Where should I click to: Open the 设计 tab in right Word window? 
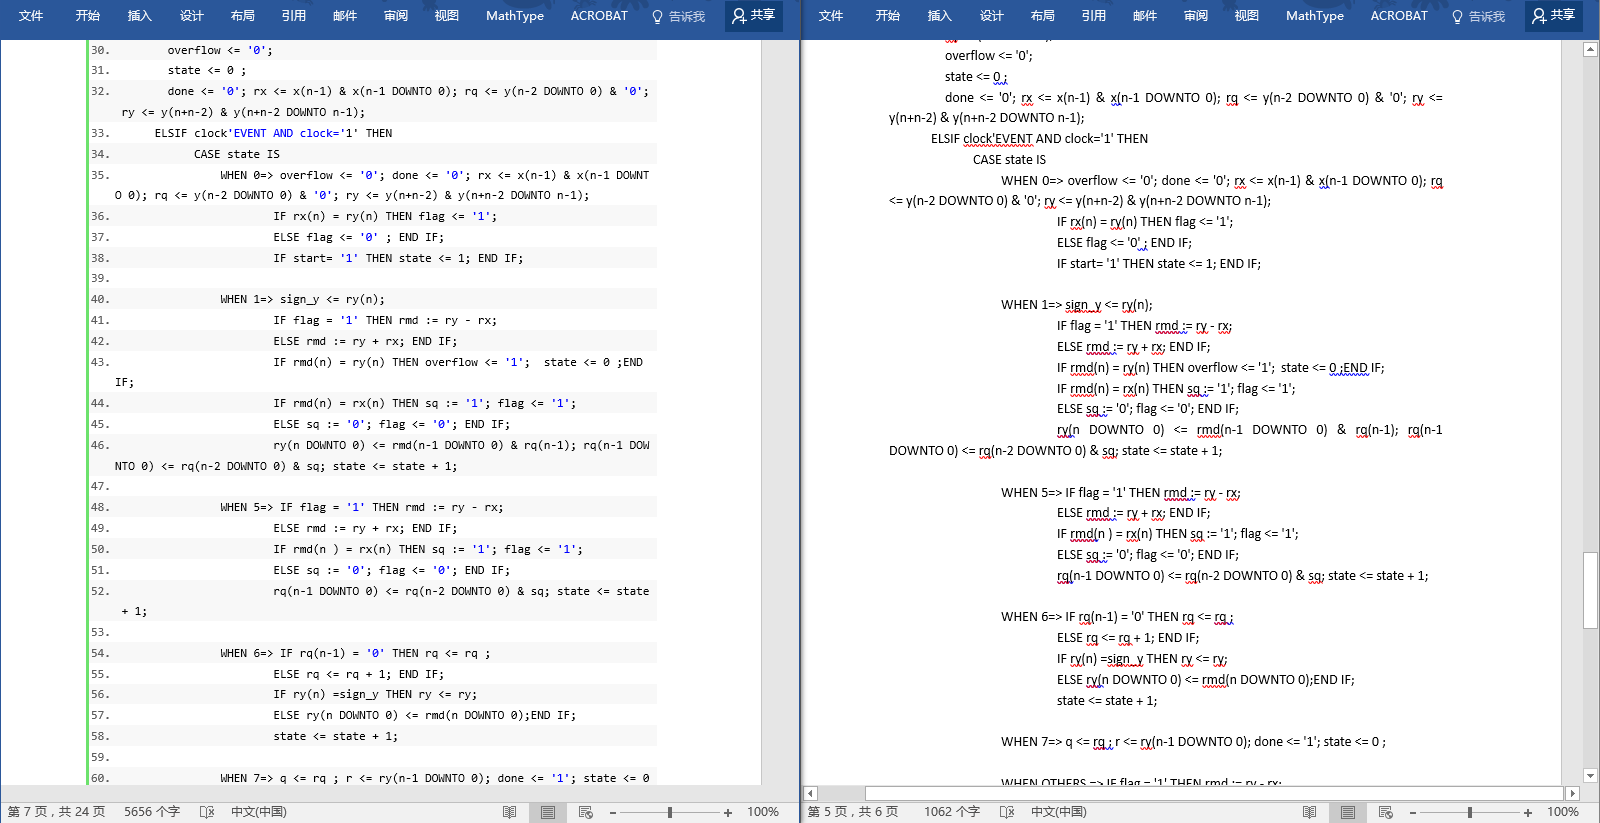(x=991, y=16)
